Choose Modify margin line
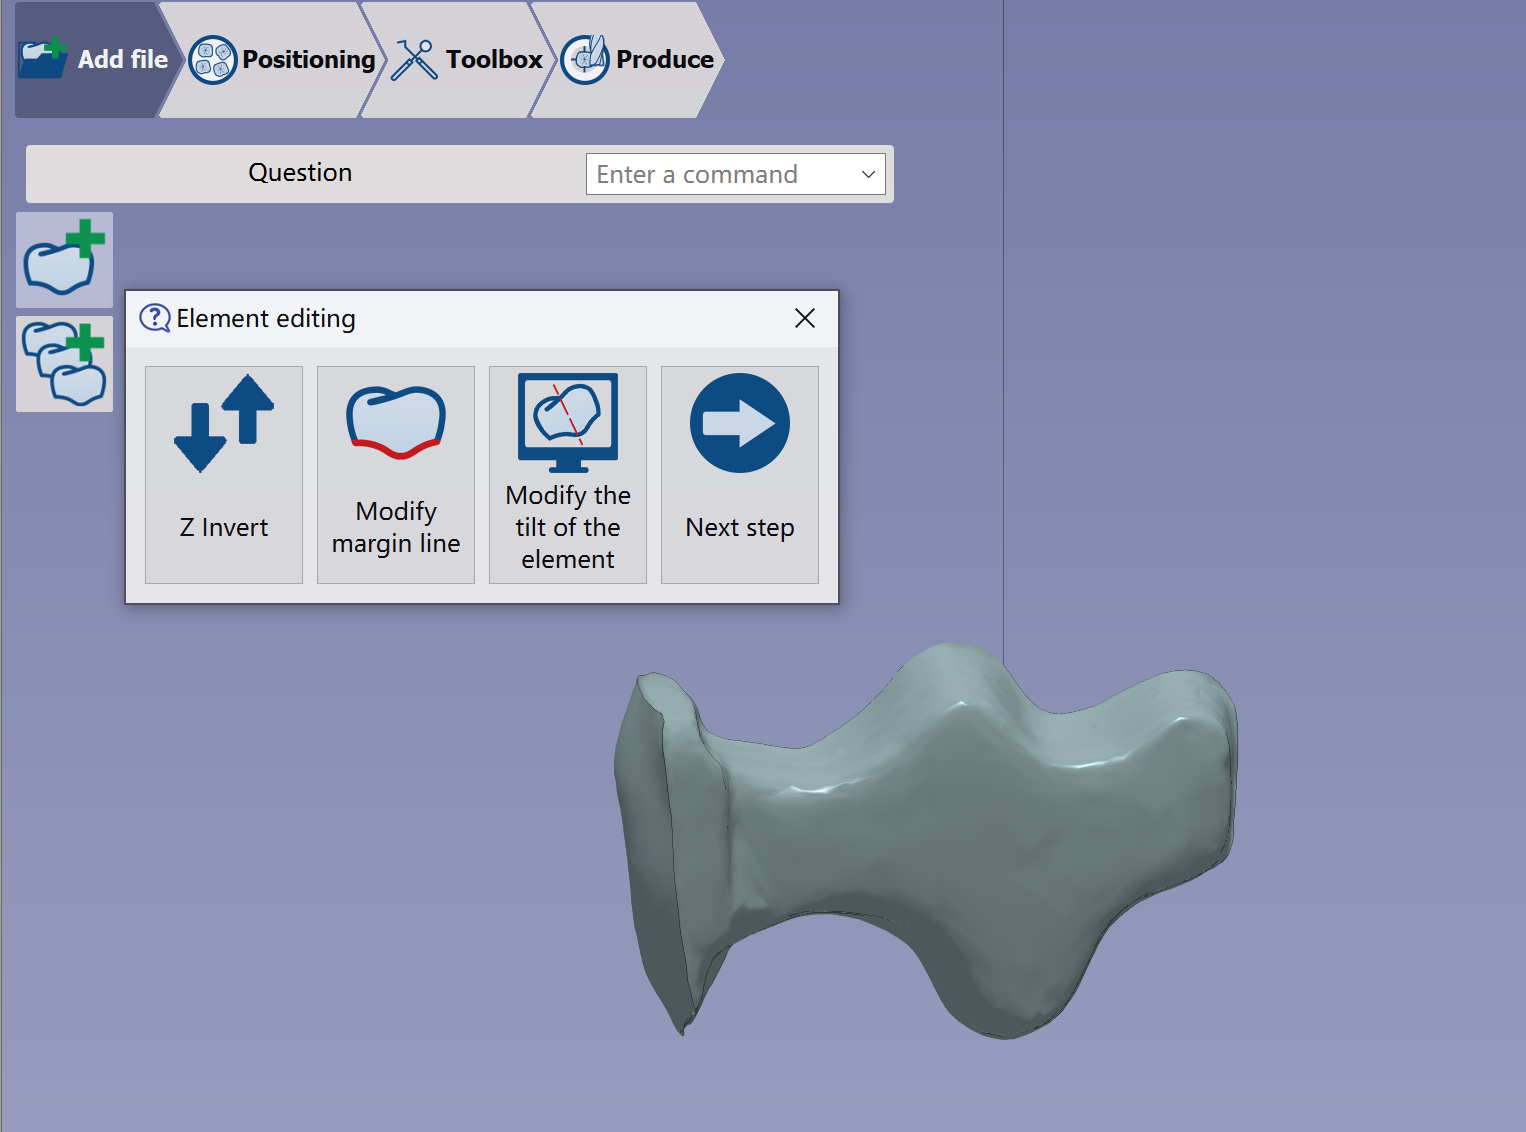The height and width of the screenshot is (1132, 1526). [x=396, y=475]
